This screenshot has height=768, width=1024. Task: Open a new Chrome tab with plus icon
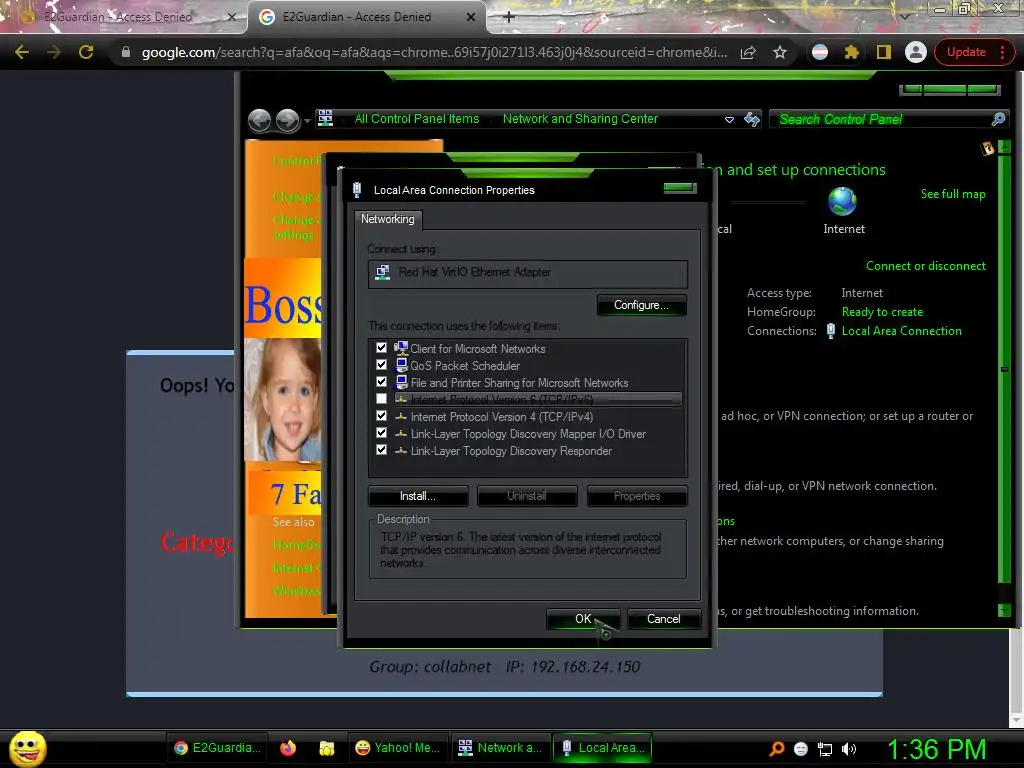tap(509, 17)
